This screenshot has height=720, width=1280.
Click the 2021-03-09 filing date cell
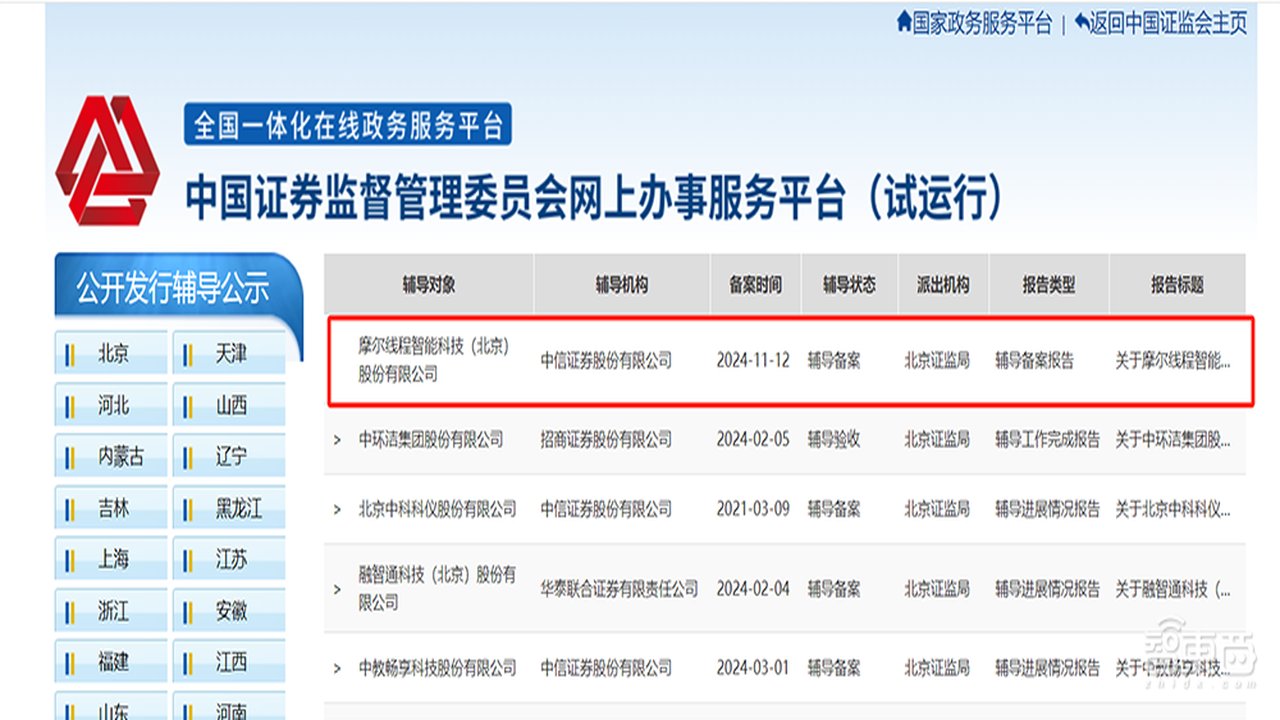[753, 509]
